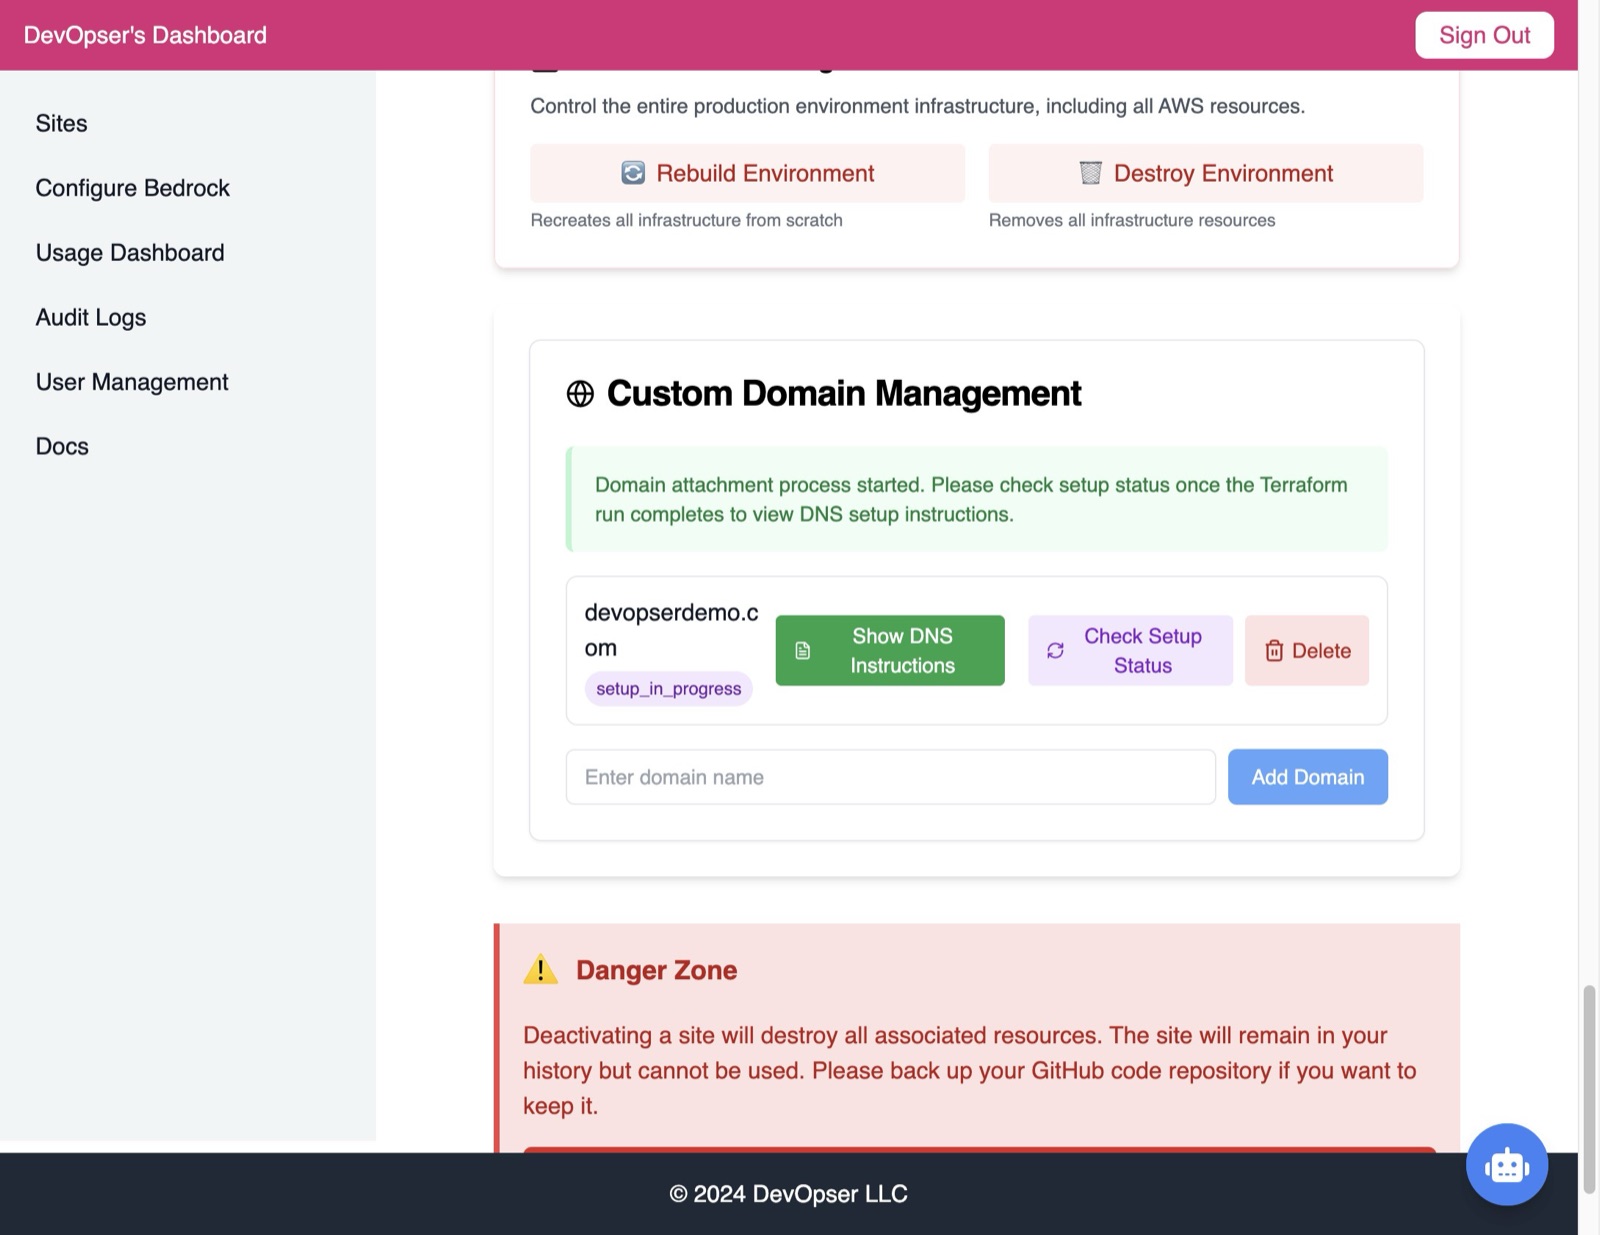Click the Deactivating a site warning paragraph
The height and width of the screenshot is (1235, 1600).
(x=970, y=1070)
